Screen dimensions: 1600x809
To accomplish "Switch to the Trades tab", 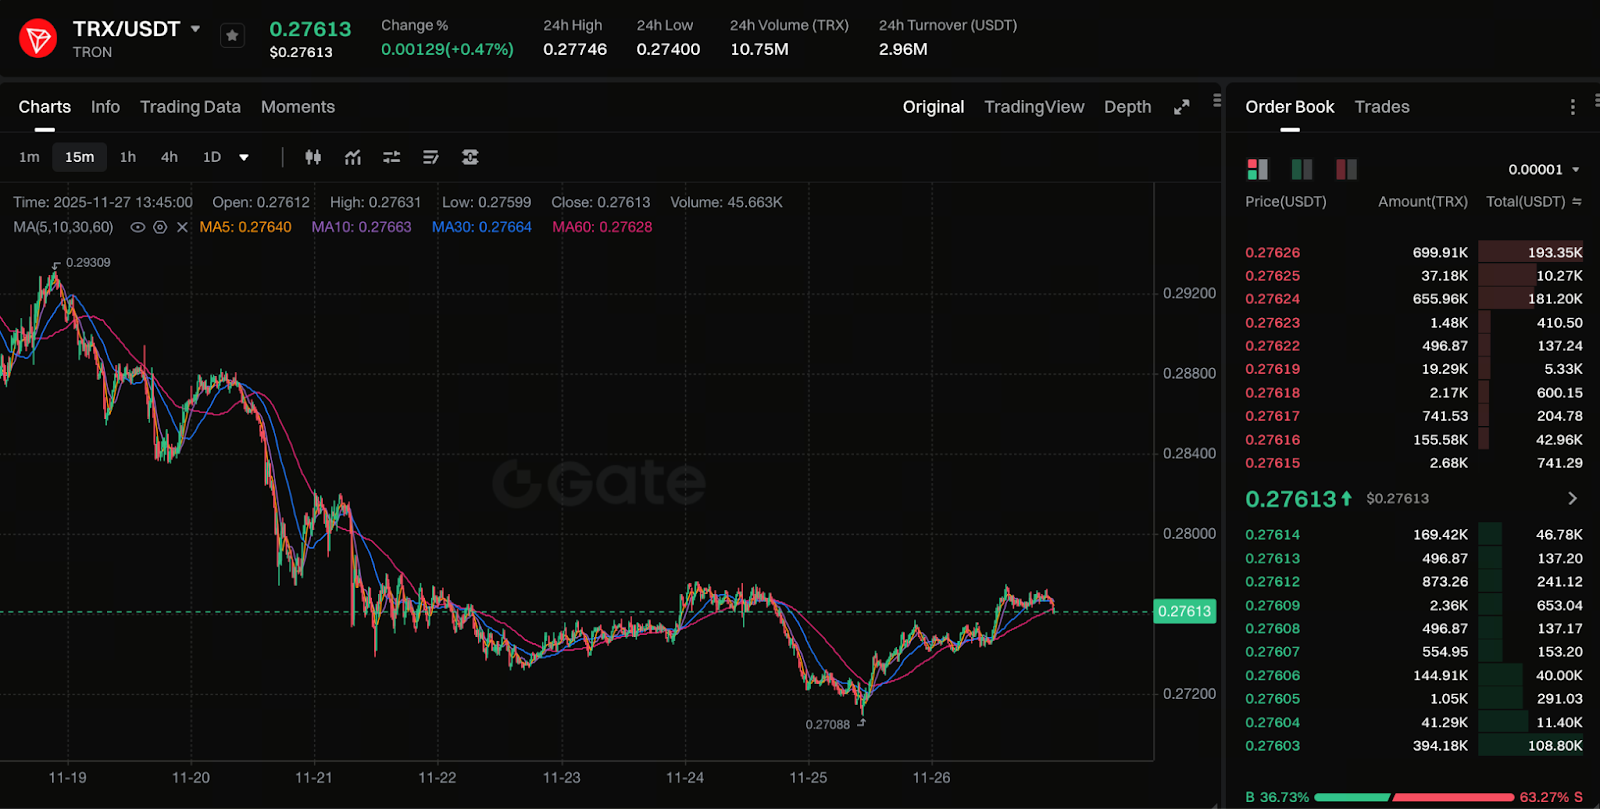I will (1382, 107).
